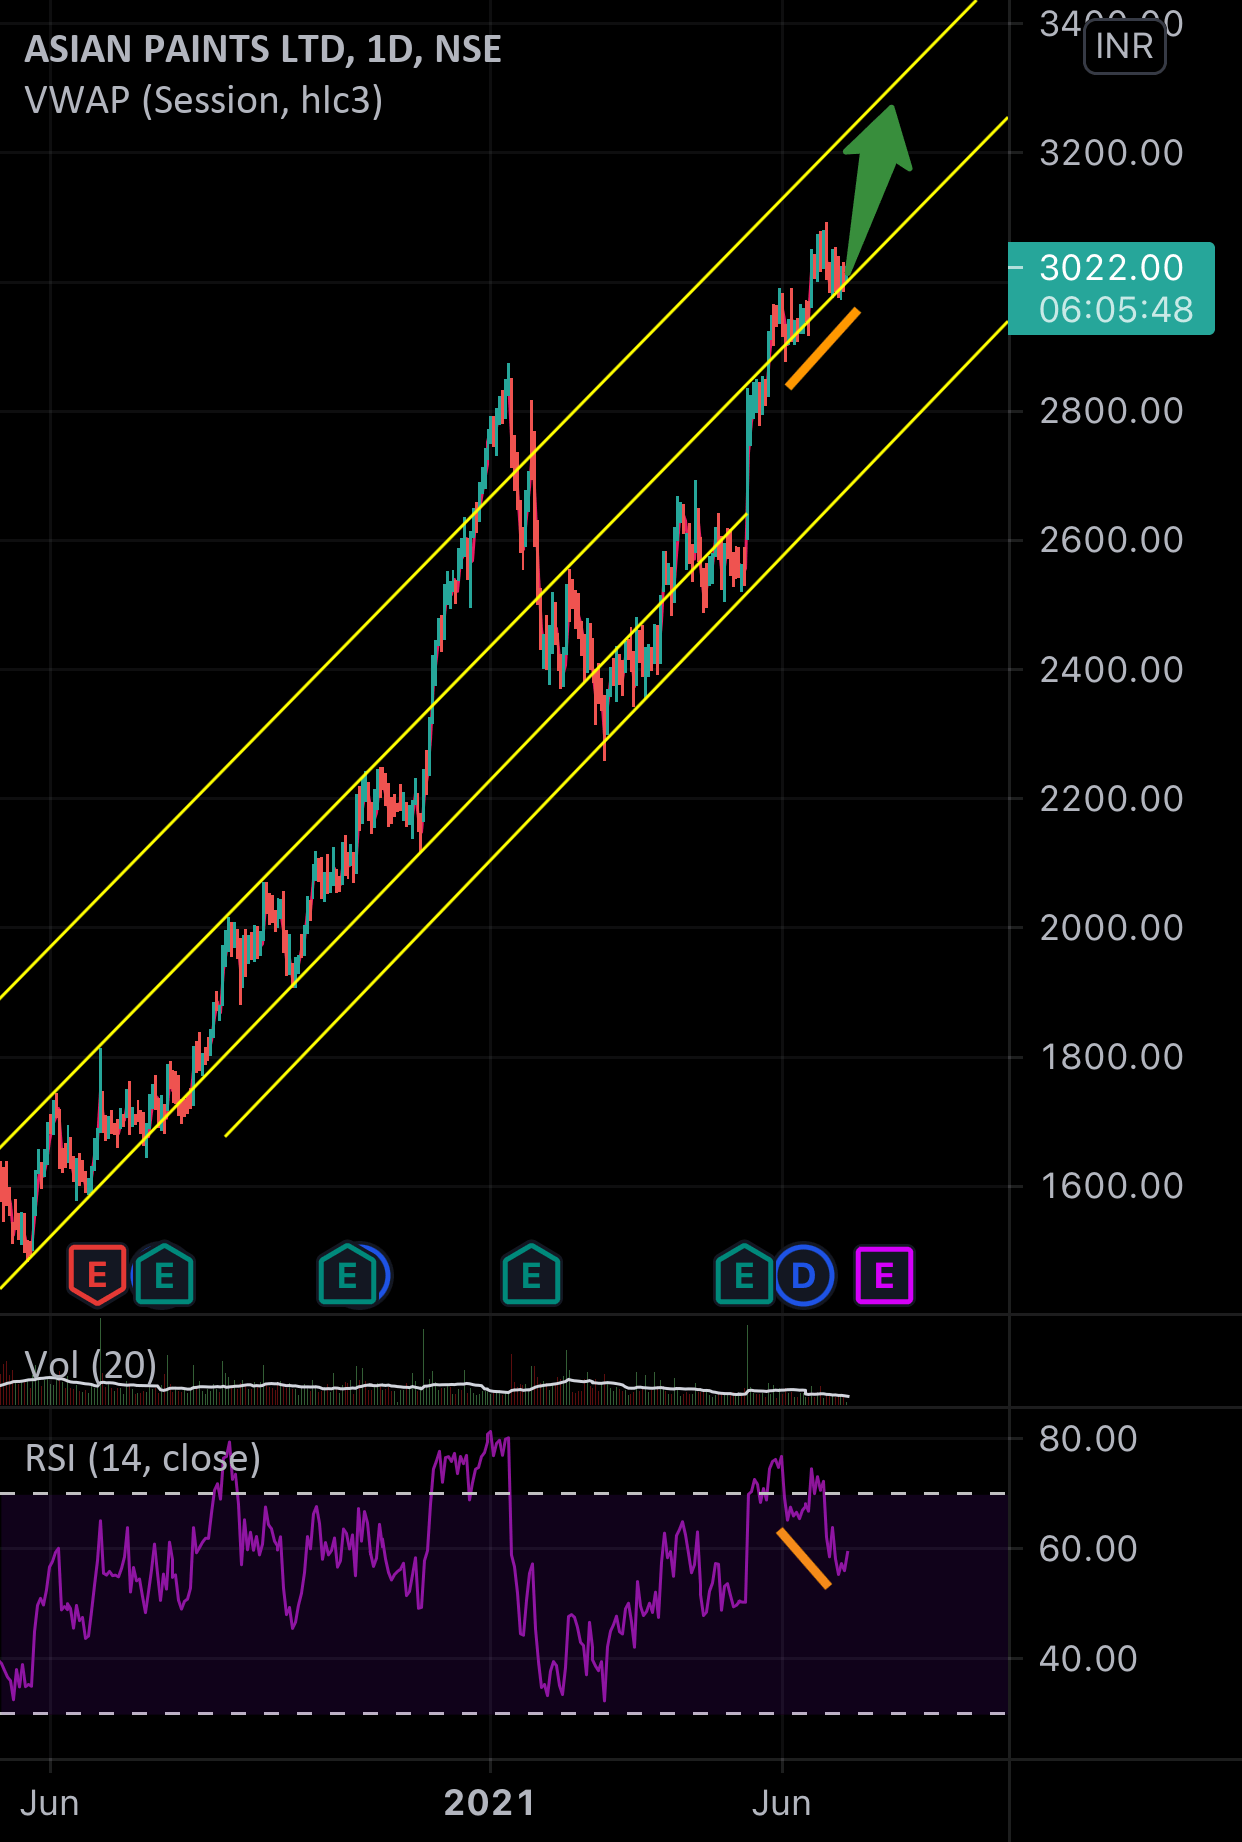Click the bar countdown timer 06:05:48
Screen dimensions: 1242x1842
tap(1116, 309)
